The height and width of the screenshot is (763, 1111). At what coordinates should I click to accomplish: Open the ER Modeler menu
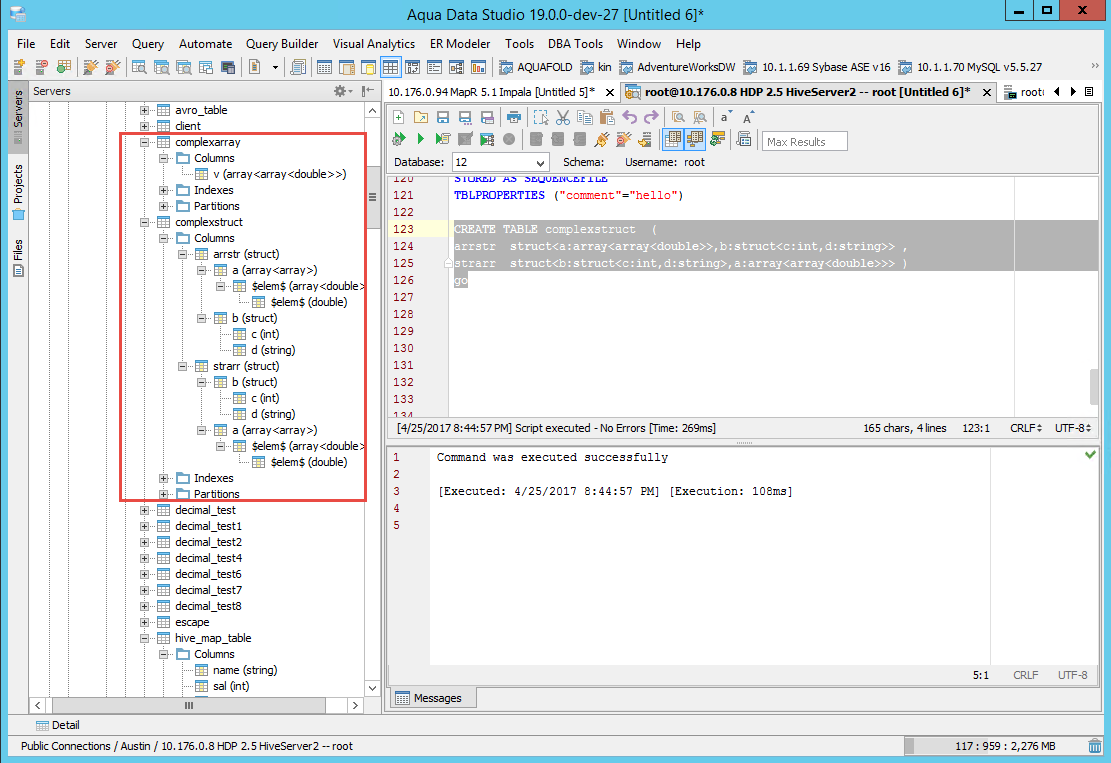coord(460,44)
